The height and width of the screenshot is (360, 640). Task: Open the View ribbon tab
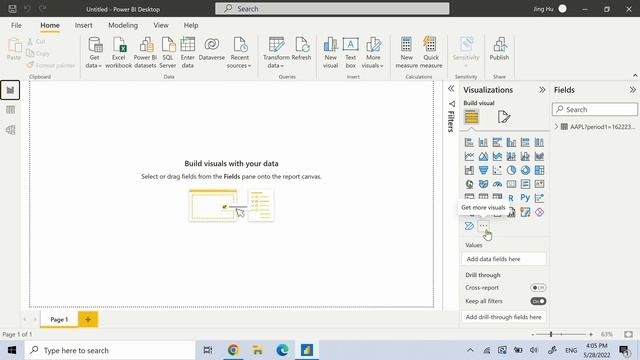tap(161, 25)
